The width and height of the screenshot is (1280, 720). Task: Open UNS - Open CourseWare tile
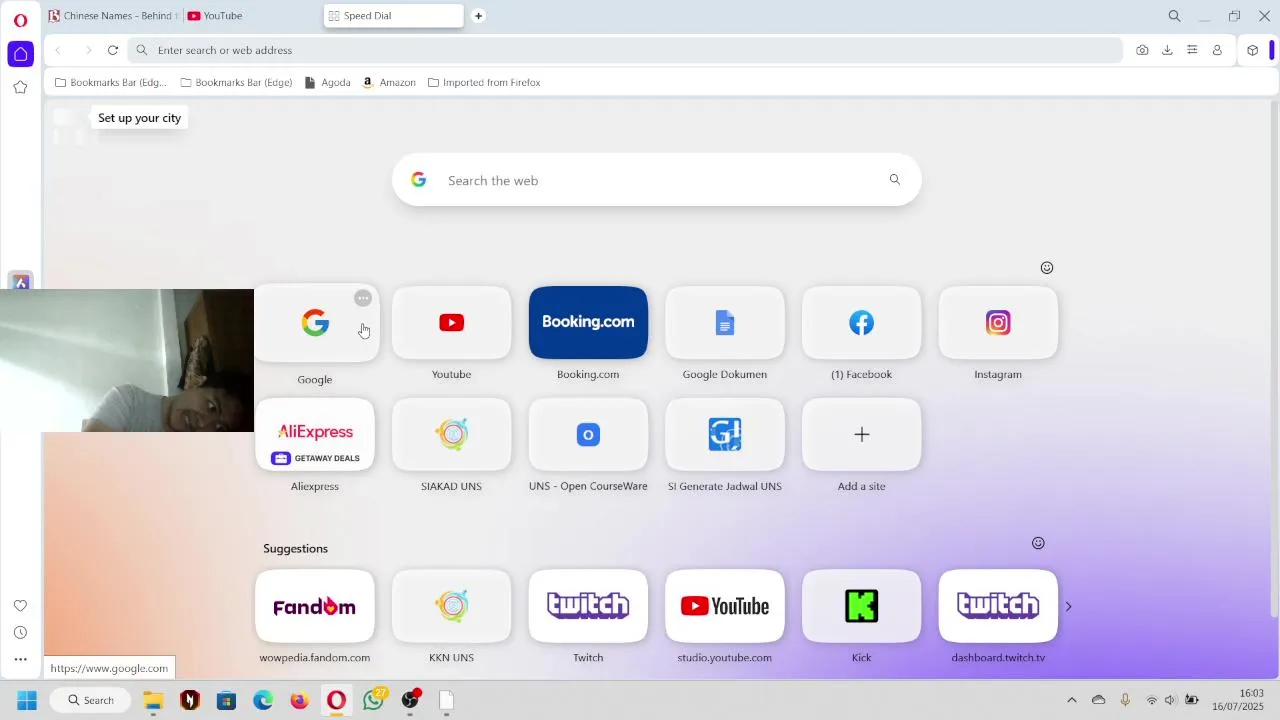[x=588, y=434]
